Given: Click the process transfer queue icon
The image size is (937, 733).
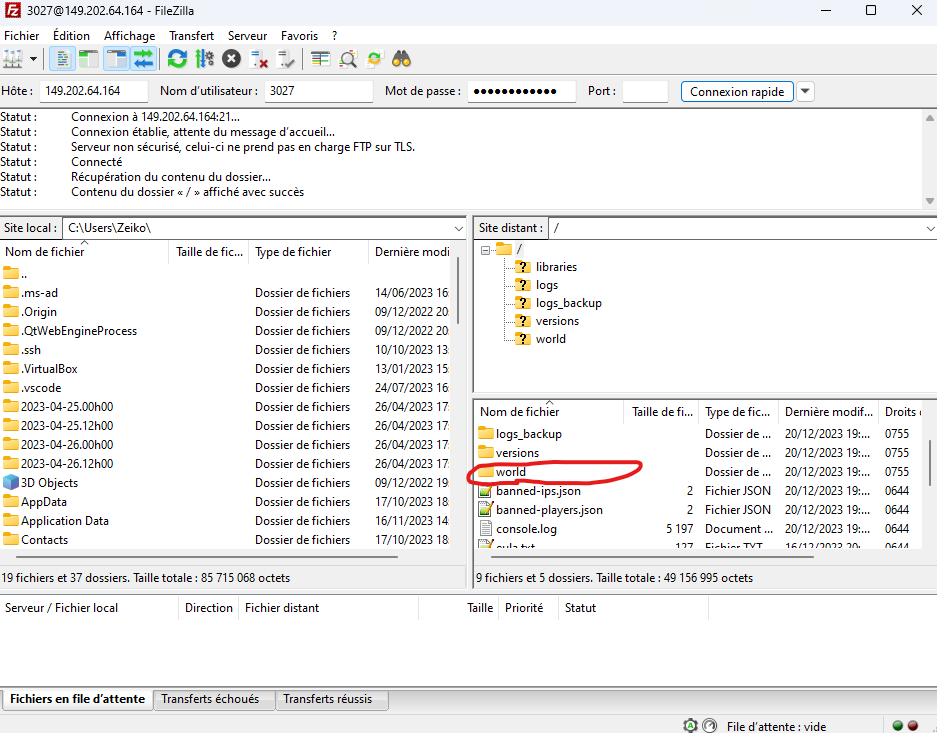Looking at the screenshot, I should [204, 59].
